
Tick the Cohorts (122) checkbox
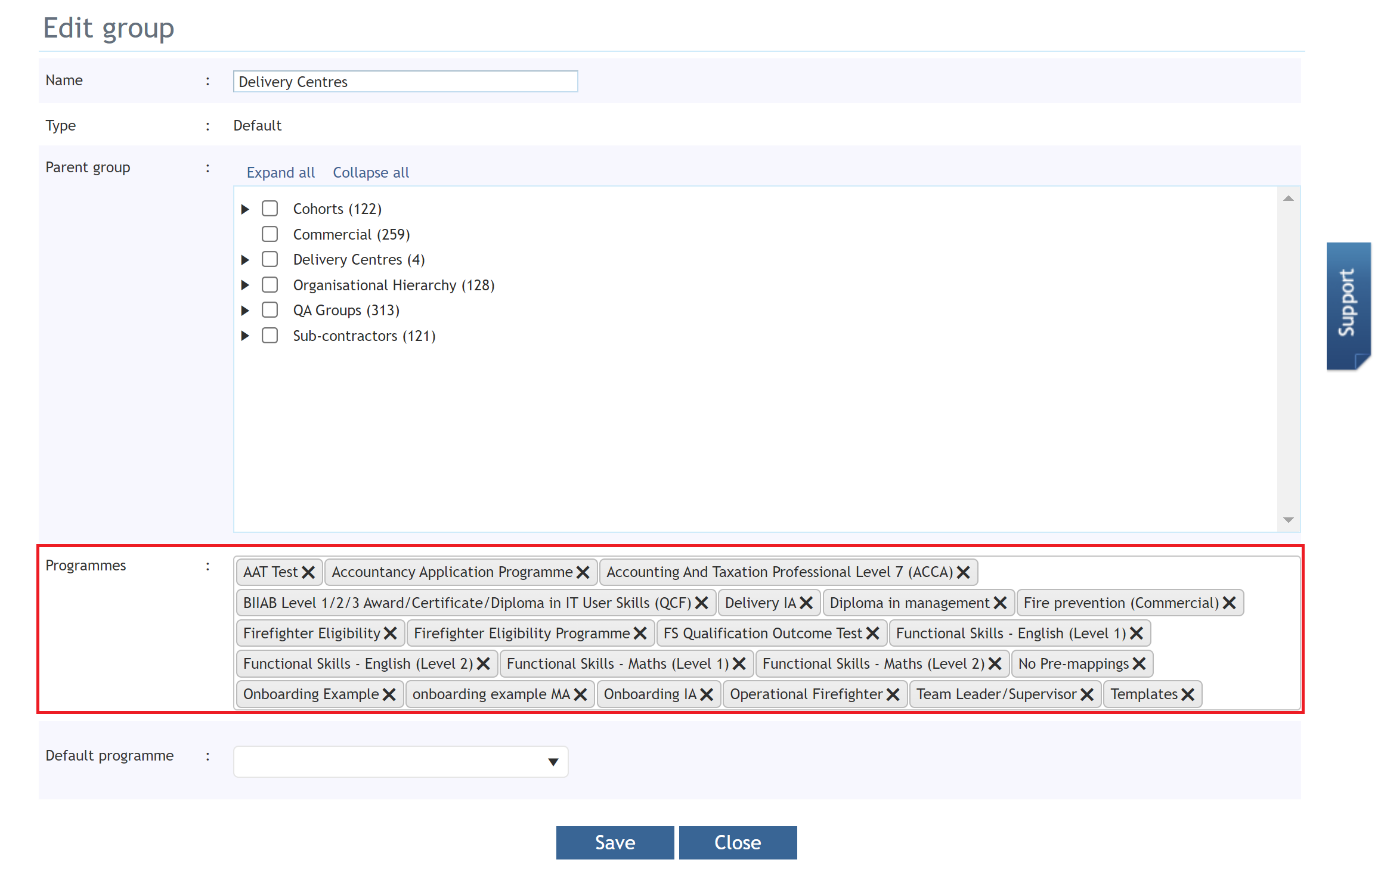(x=270, y=208)
